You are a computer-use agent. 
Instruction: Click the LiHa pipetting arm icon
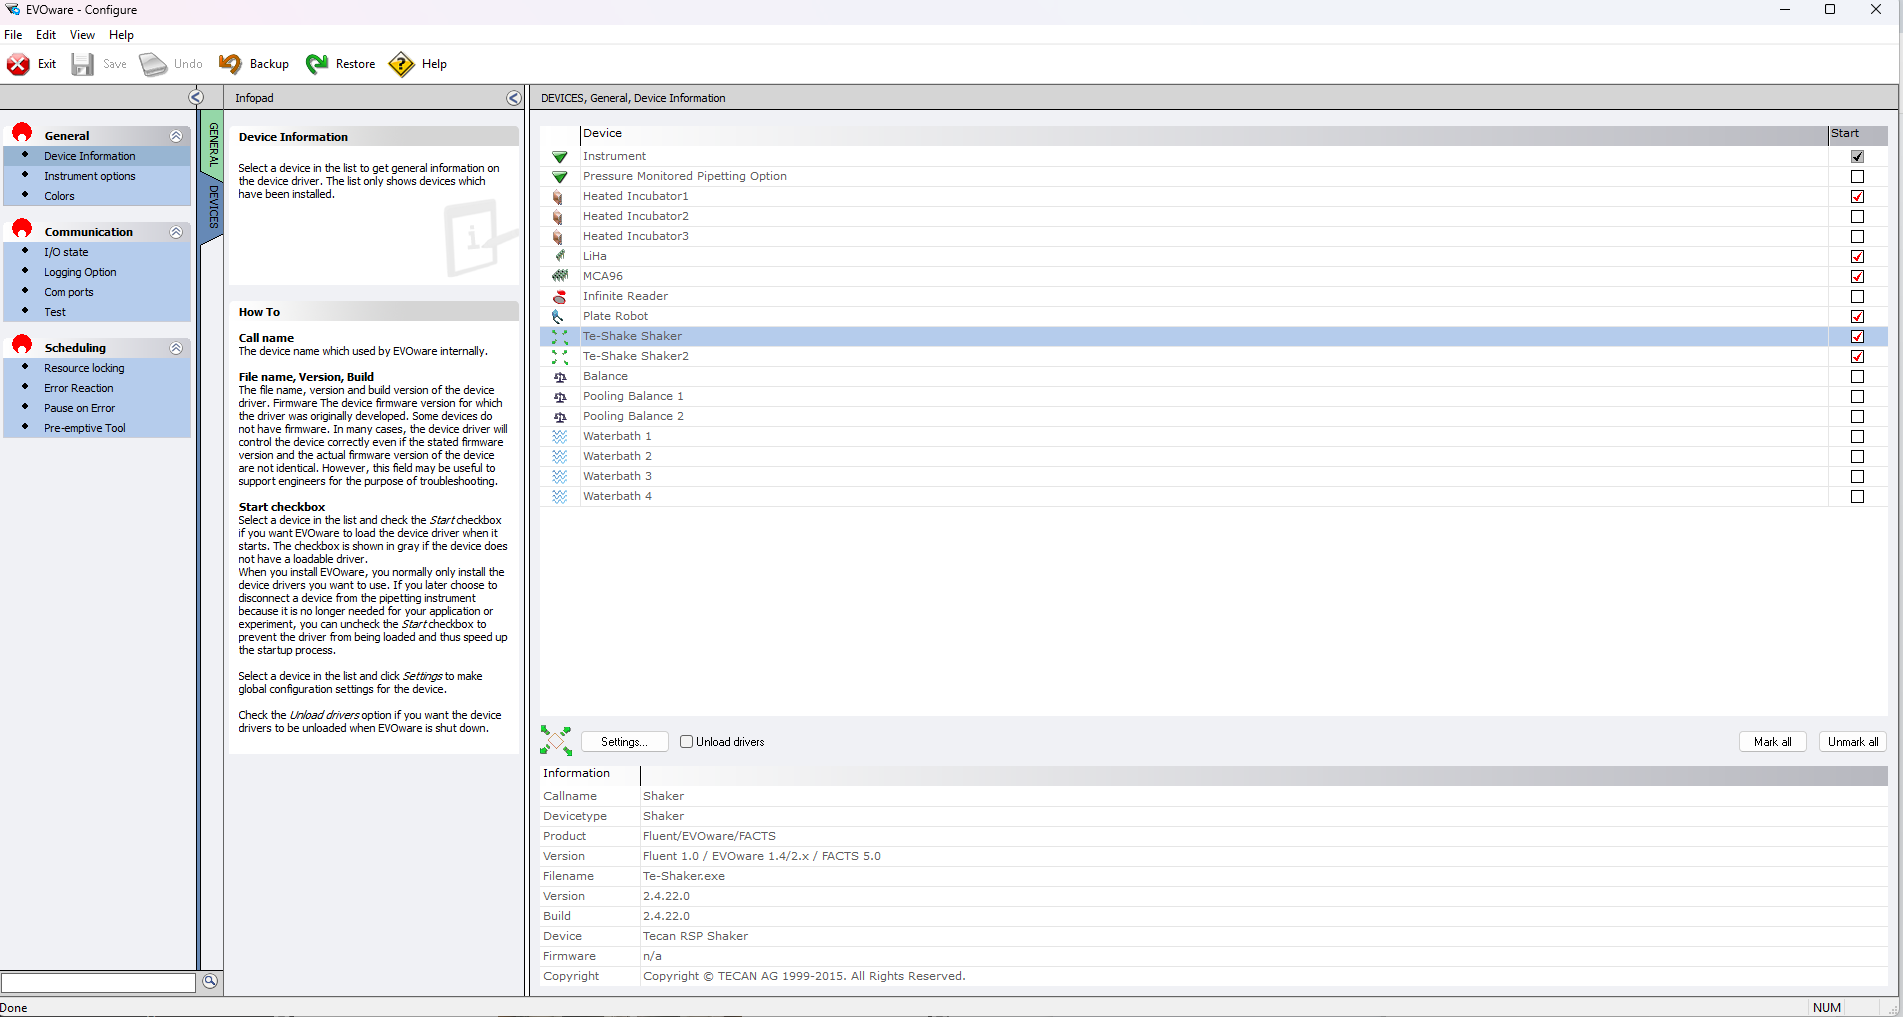click(560, 256)
